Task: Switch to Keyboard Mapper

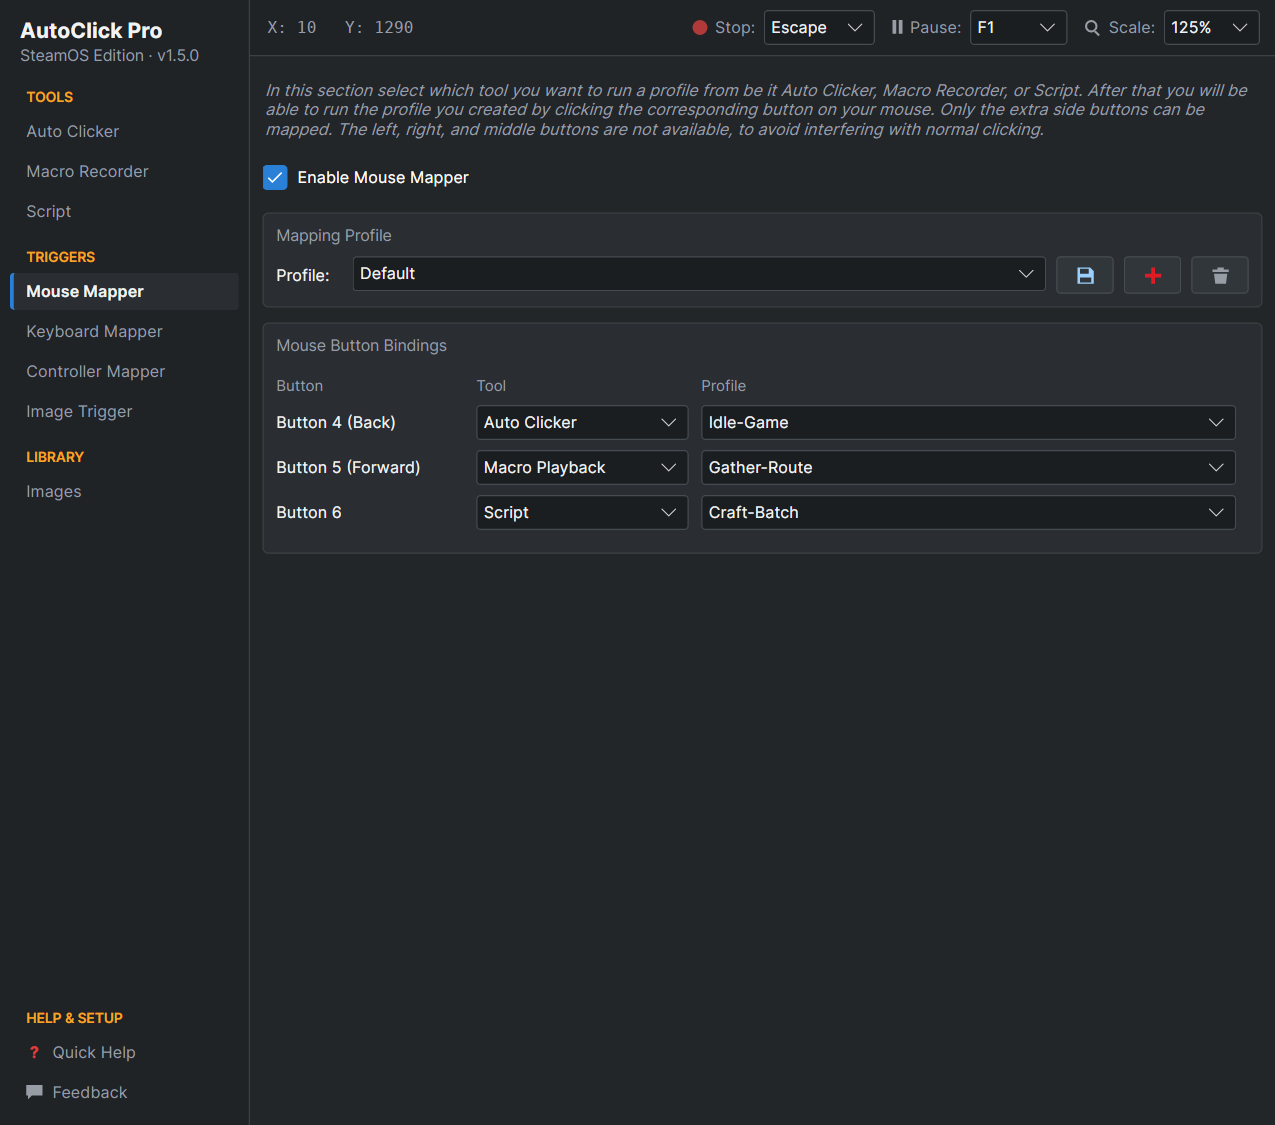Action: pyautogui.click(x=124, y=331)
